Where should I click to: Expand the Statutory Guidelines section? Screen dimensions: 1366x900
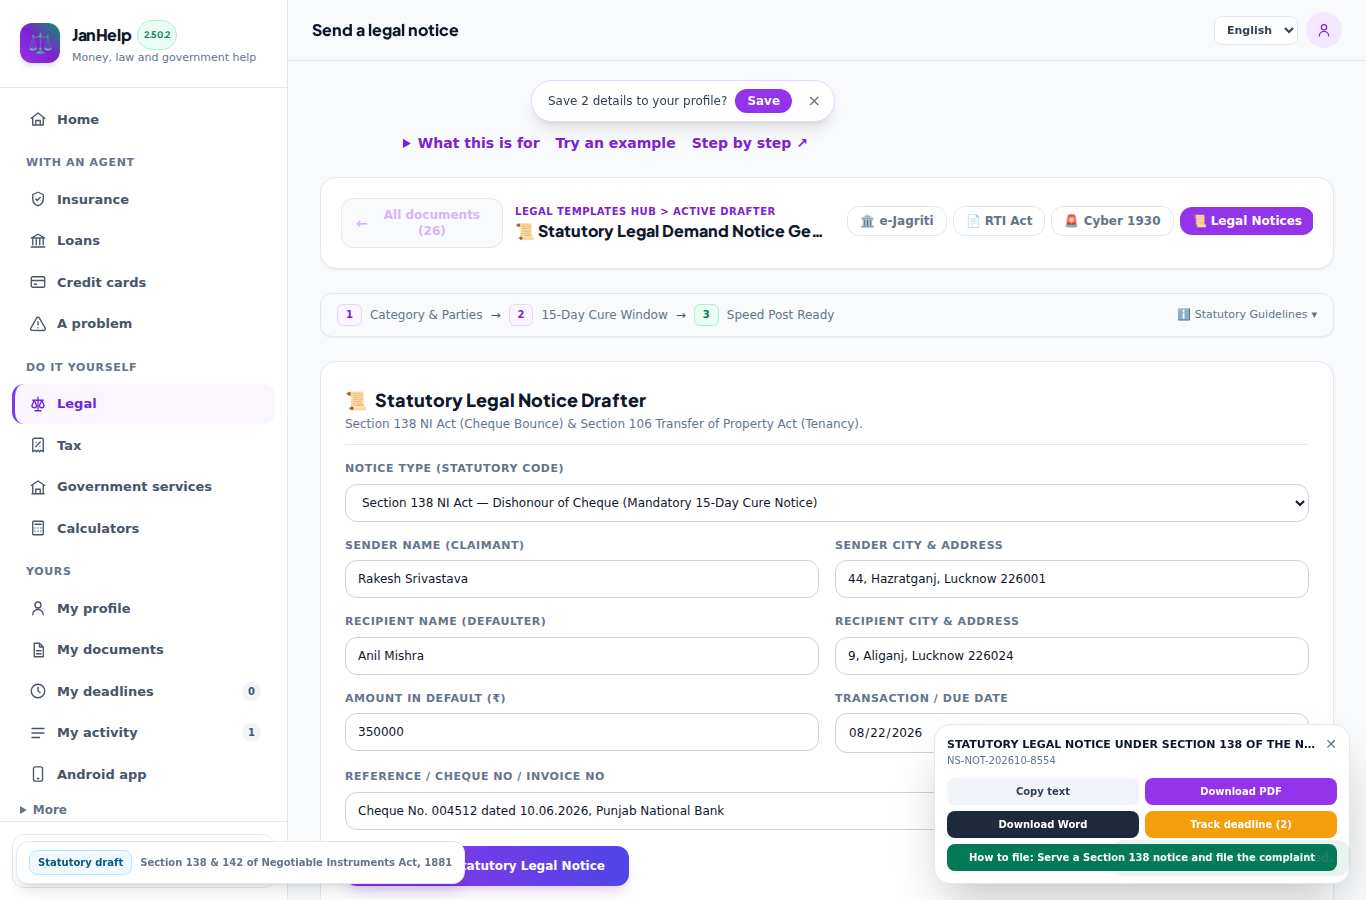pos(1247,314)
